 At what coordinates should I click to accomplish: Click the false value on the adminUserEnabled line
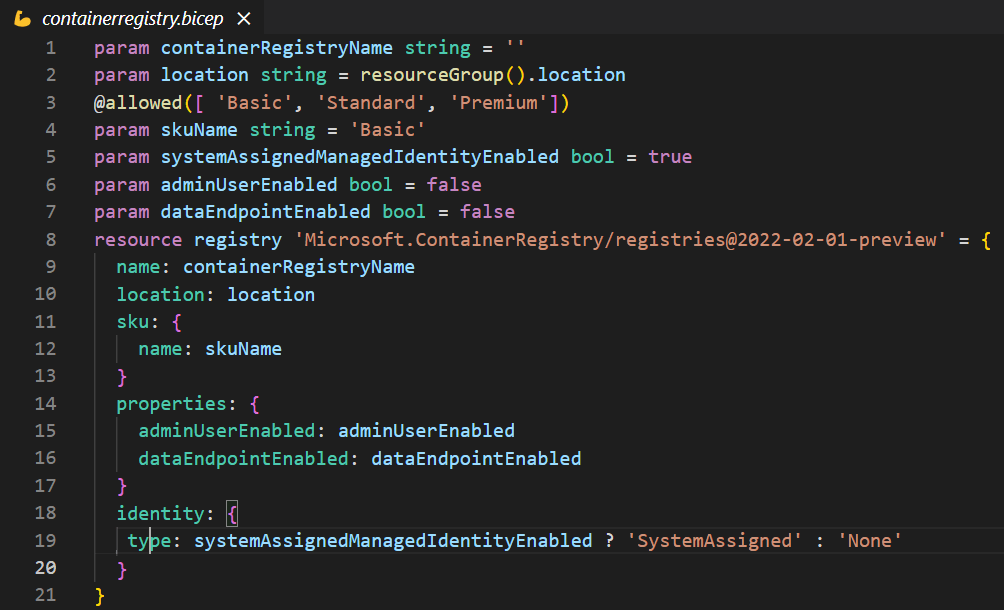pos(454,185)
